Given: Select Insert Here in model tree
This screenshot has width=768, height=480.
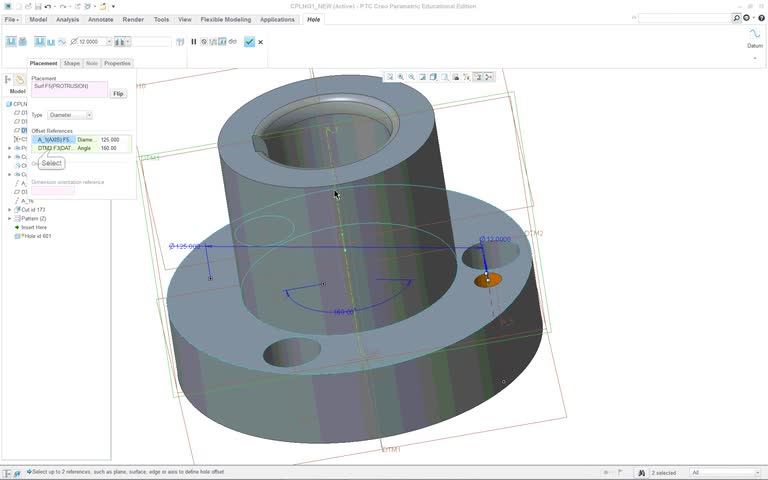Looking at the screenshot, I should (30, 227).
